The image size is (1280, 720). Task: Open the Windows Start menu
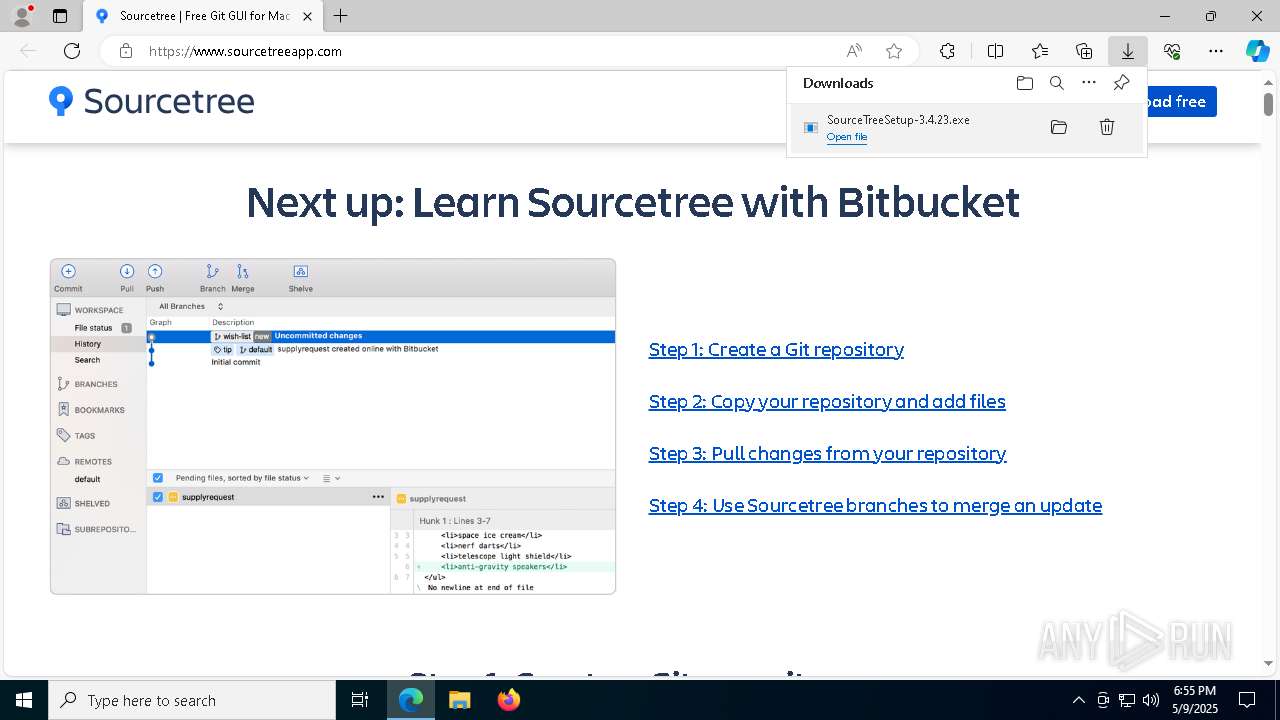(x=24, y=700)
